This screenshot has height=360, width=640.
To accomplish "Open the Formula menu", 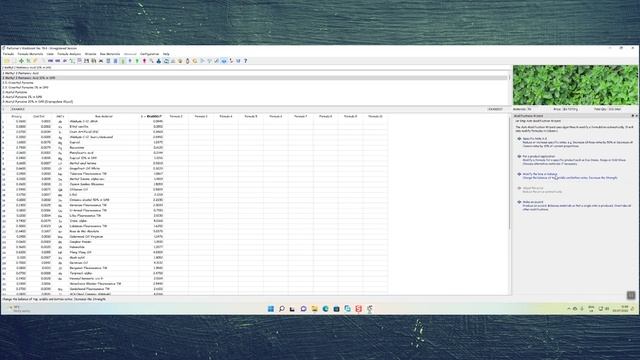I will [8, 54].
